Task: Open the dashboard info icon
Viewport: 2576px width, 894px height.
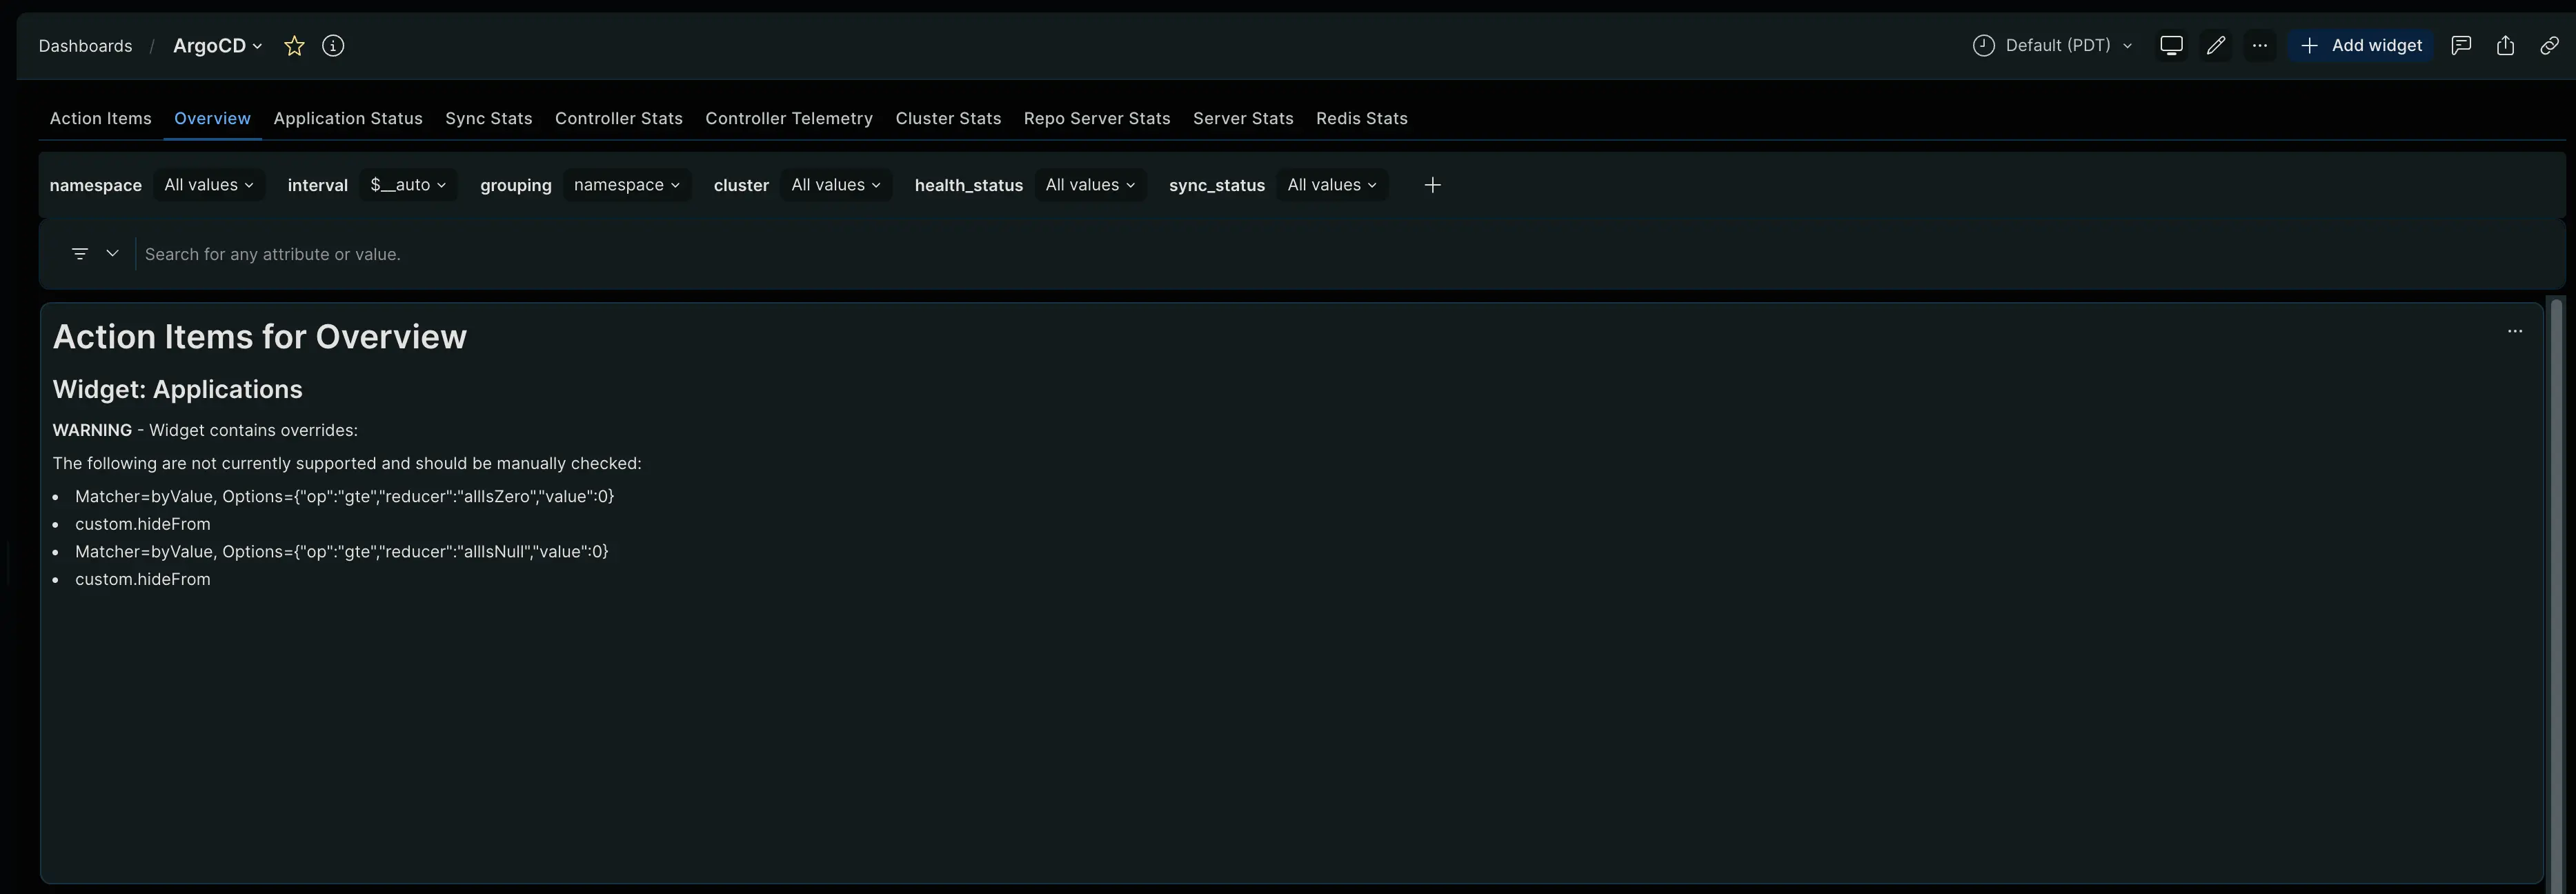Action: [x=333, y=46]
